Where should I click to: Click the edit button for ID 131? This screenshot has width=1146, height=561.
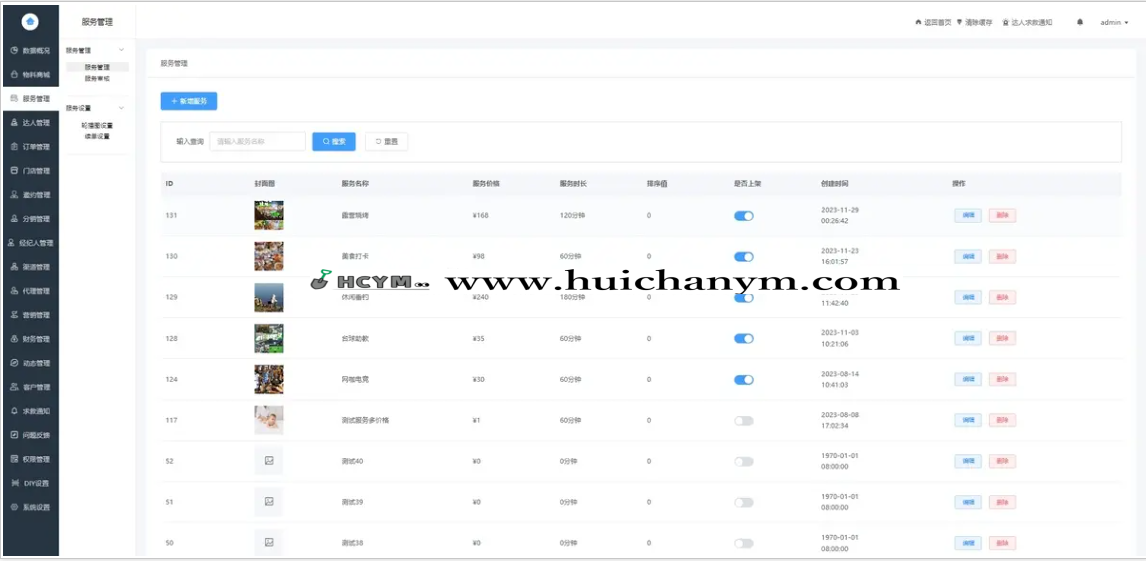(x=968, y=215)
